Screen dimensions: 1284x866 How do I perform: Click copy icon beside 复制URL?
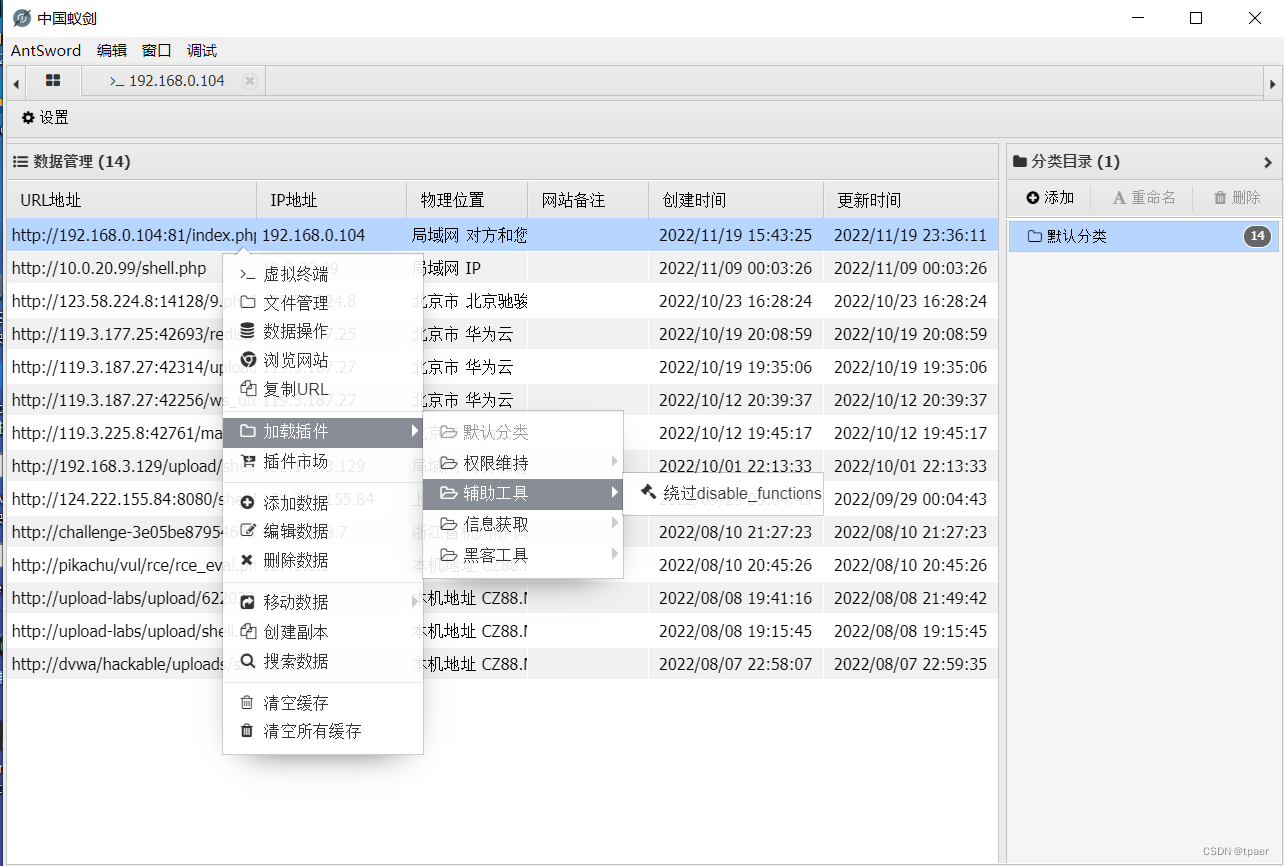[x=248, y=389]
